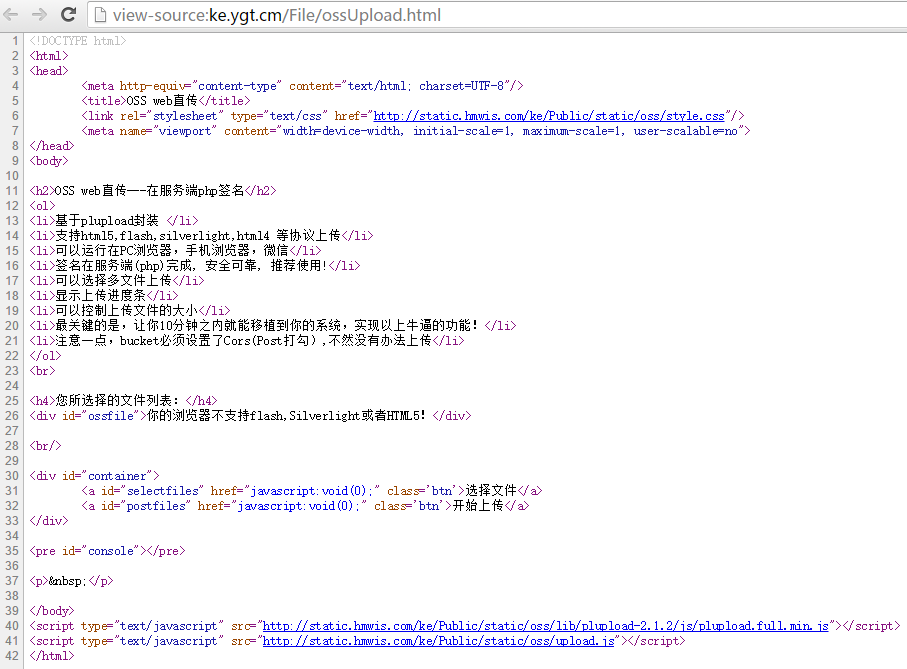
Task: Click line number 42 in the gutter
Action: coord(12,656)
